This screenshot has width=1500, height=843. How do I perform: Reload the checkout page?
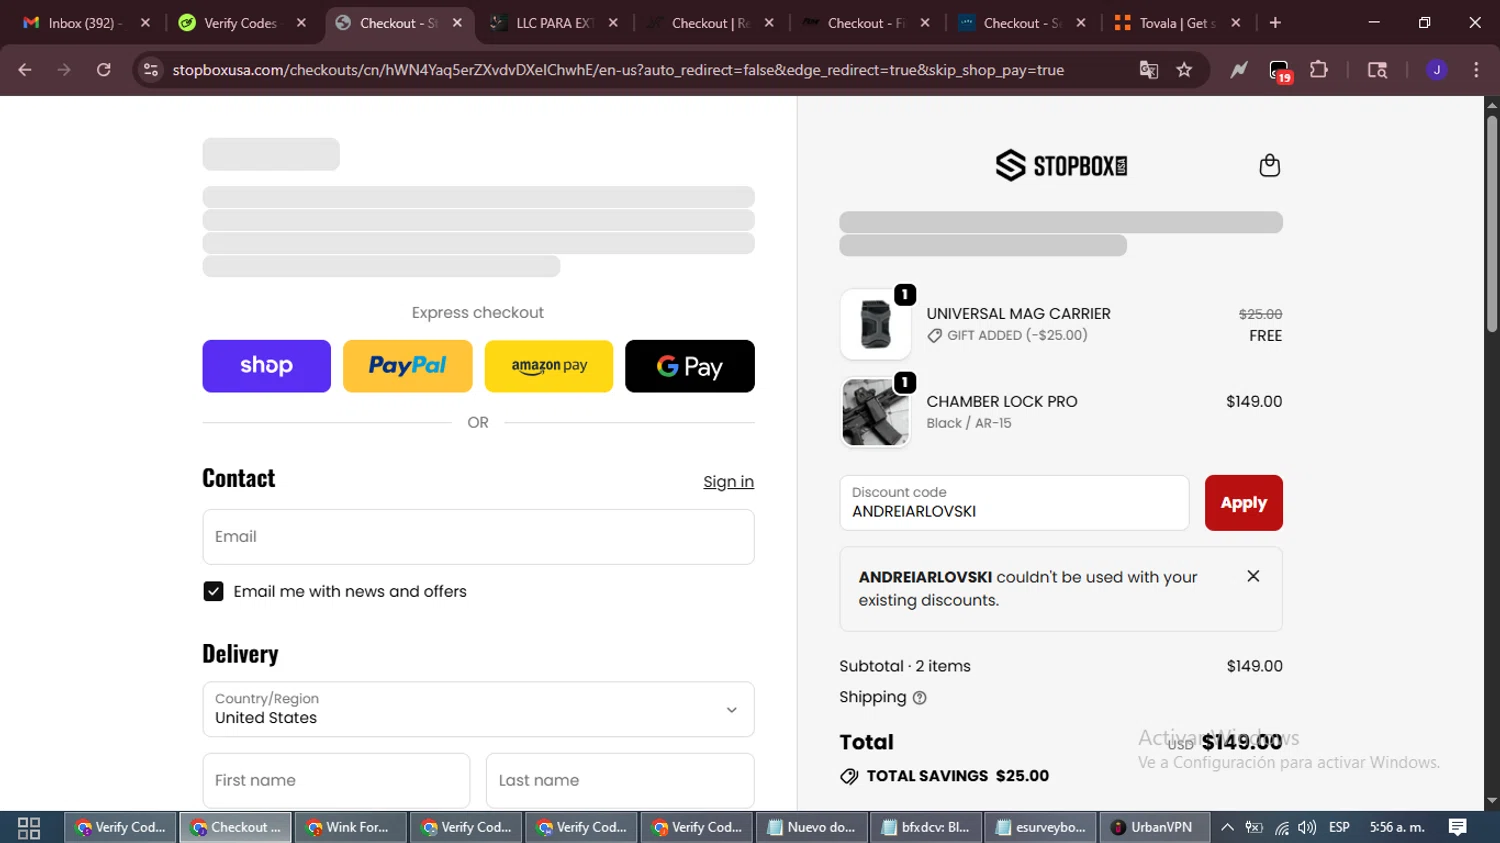103,70
